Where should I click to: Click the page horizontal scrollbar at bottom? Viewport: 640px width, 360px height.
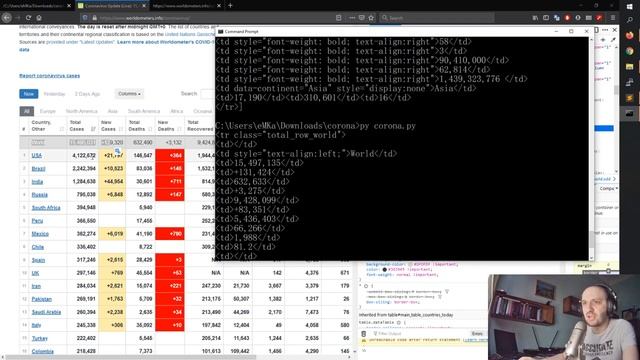click(x=131, y=357)
